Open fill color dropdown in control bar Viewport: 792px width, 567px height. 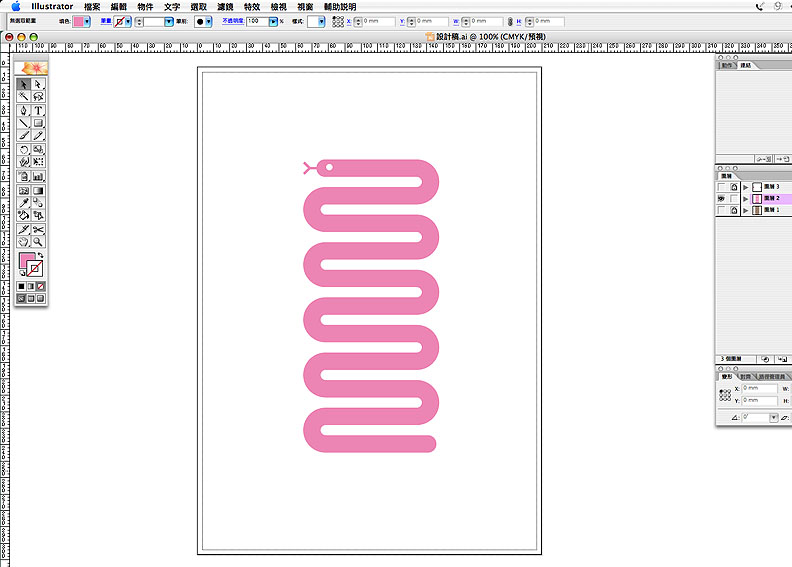click(87, 21)
